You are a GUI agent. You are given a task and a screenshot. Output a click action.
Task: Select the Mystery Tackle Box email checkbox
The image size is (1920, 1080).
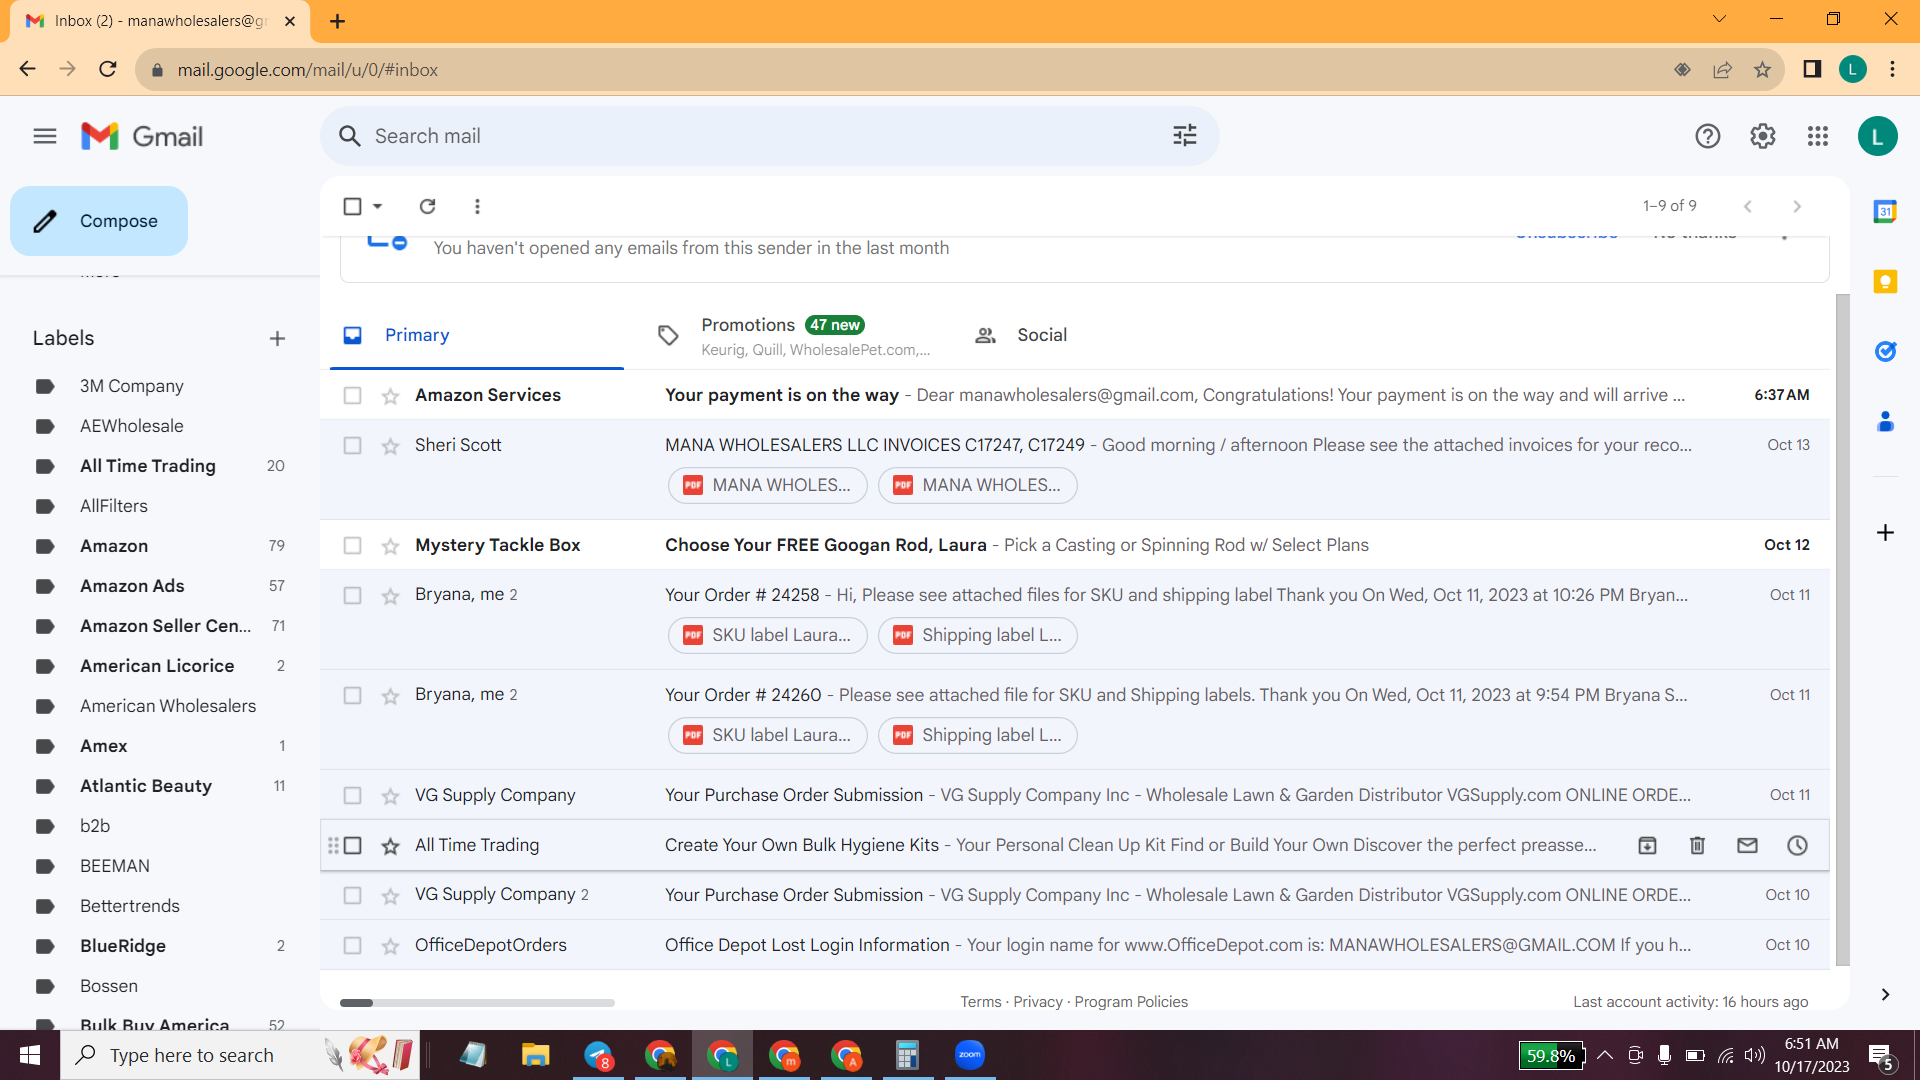coord(352,545)
